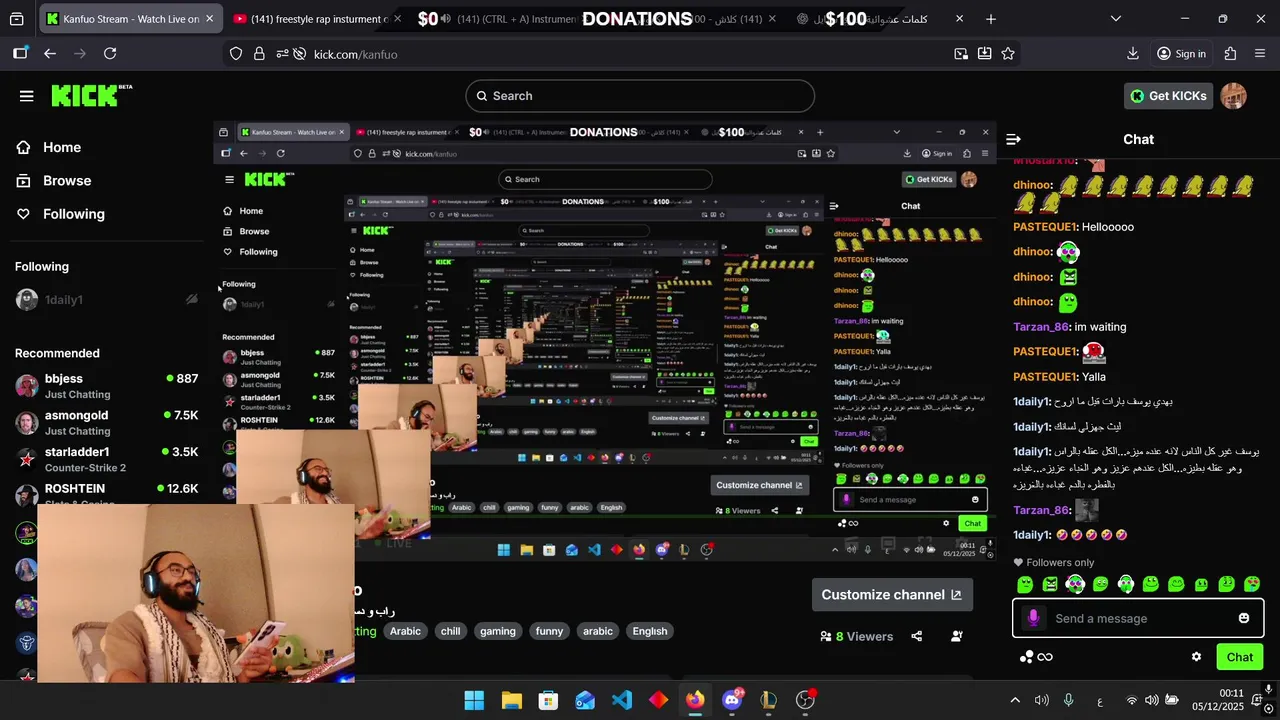
Task: Open the extensions menu
Action: 1230,54
